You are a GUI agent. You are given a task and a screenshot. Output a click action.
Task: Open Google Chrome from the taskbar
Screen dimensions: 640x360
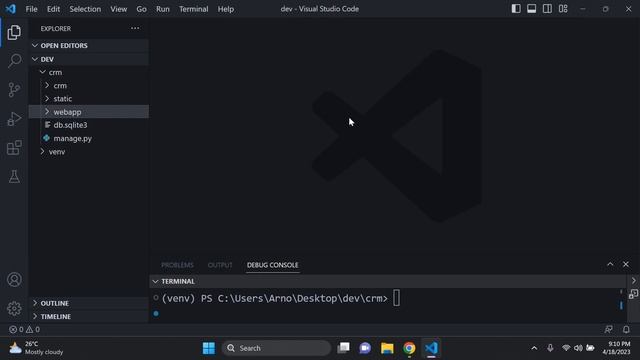point(409,348)
